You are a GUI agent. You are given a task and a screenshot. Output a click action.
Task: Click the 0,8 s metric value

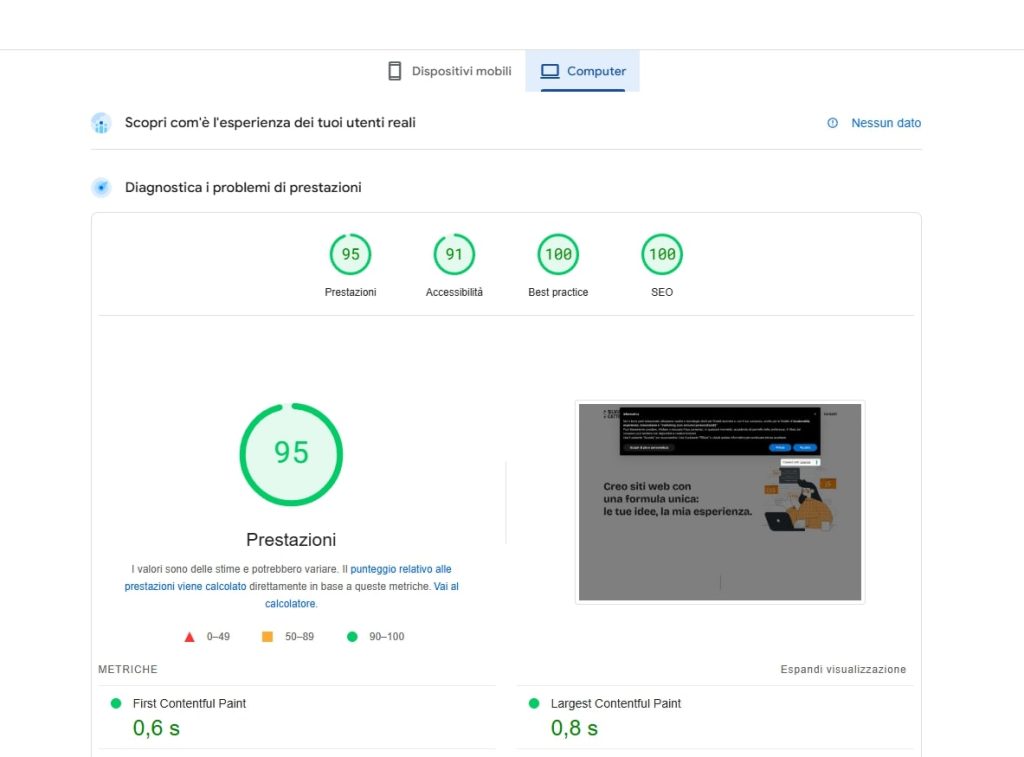coord(574,728)
